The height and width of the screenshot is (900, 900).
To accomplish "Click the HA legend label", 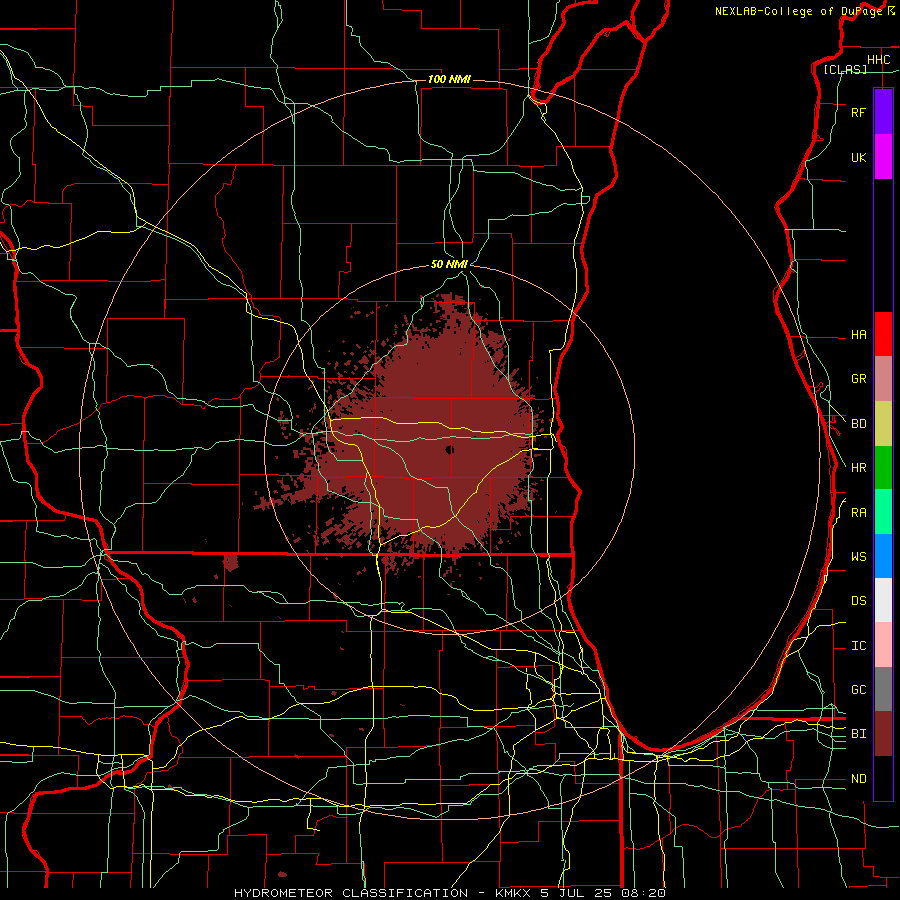I will (858, 334).
